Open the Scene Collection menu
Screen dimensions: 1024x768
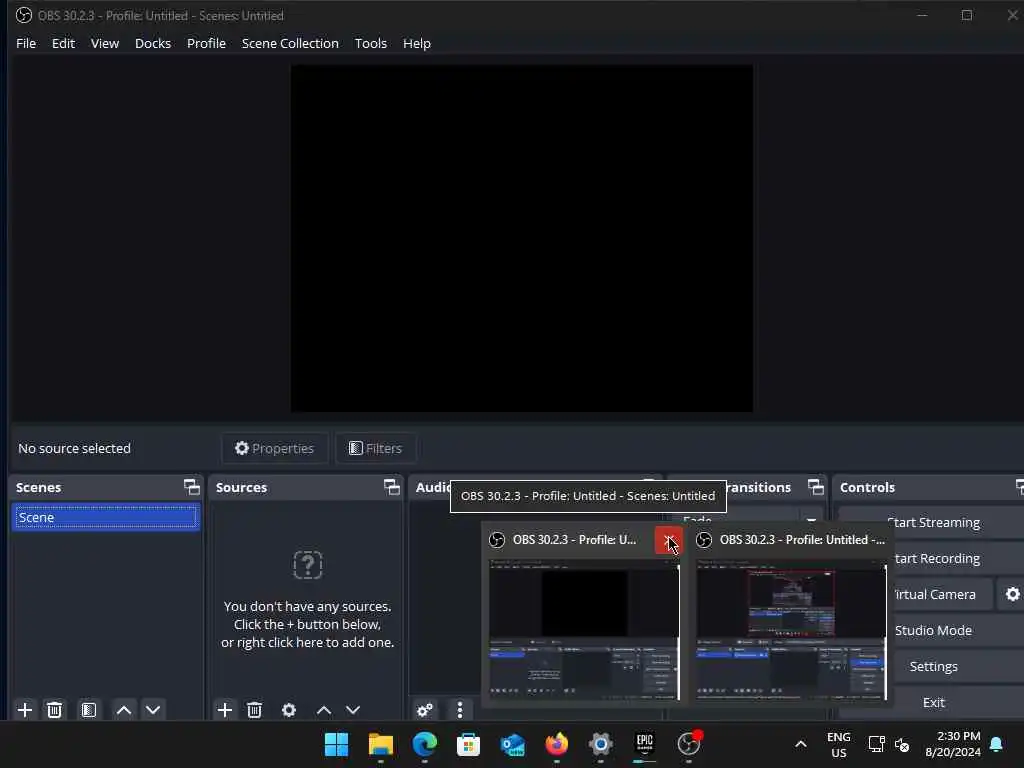290,43
